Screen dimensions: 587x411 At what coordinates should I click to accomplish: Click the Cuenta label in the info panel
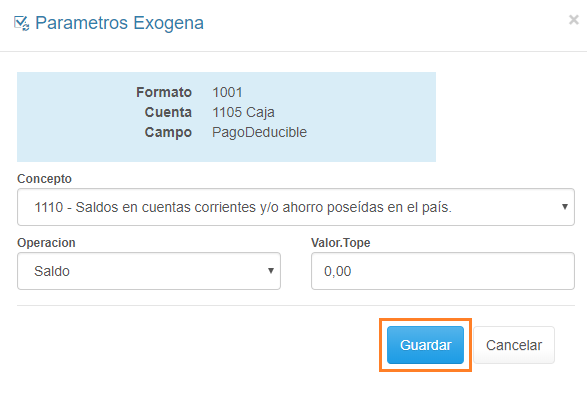[168, 112]
